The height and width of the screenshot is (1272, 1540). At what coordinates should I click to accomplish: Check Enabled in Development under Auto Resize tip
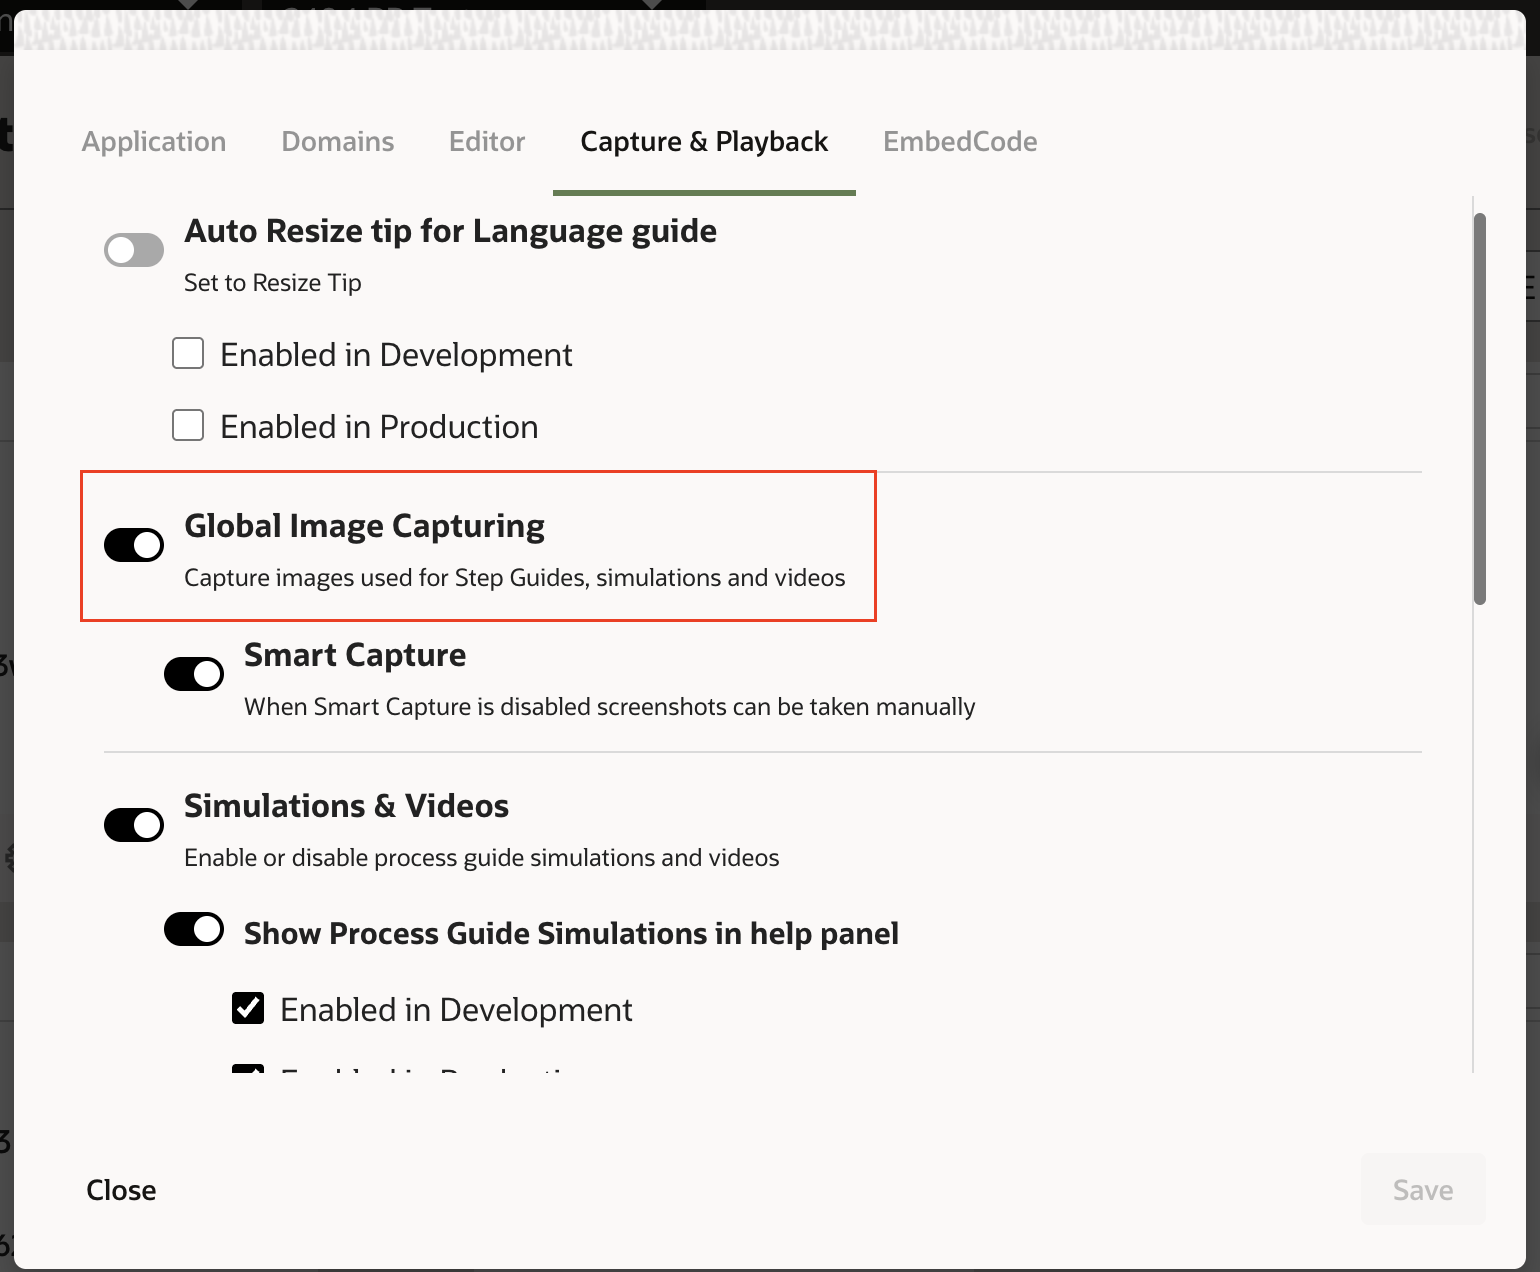coord(188,353)
